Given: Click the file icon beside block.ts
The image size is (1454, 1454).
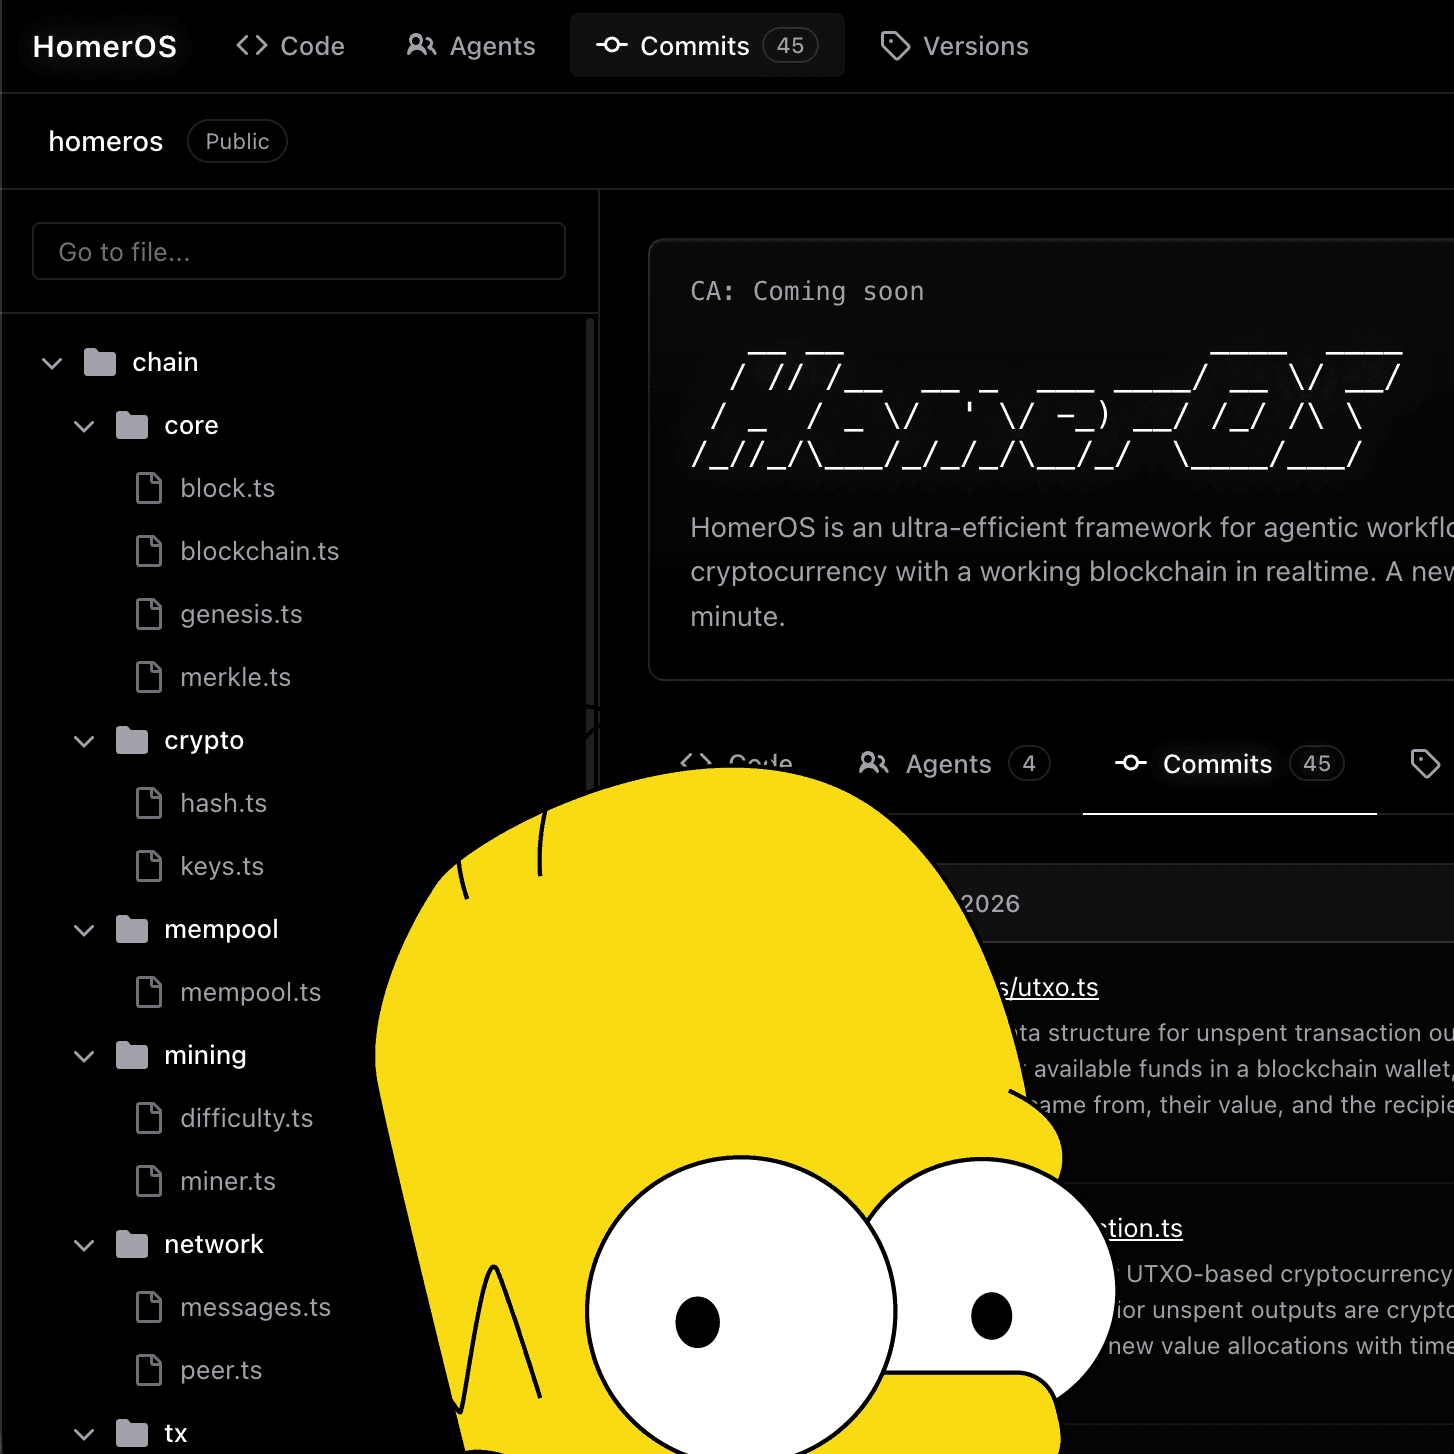Looking at the screenshot, I should tap(150, 488).
